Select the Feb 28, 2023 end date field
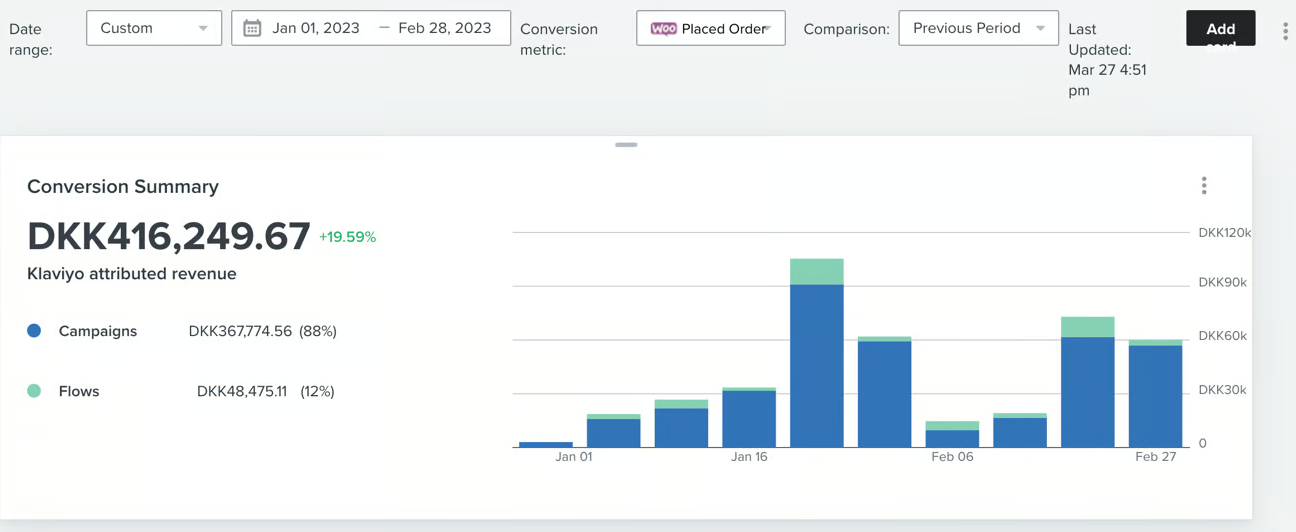This screenshot has width=1296, height=532. tap(445, 28)
